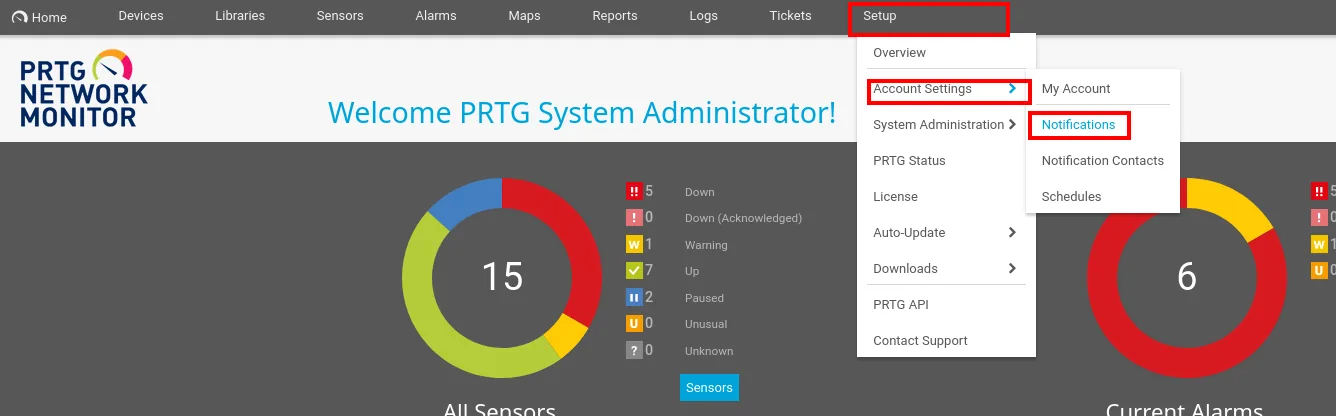The image size is (1336, 416).
Task: Click the "Paused" legend label
Action: tap(704, 298)
